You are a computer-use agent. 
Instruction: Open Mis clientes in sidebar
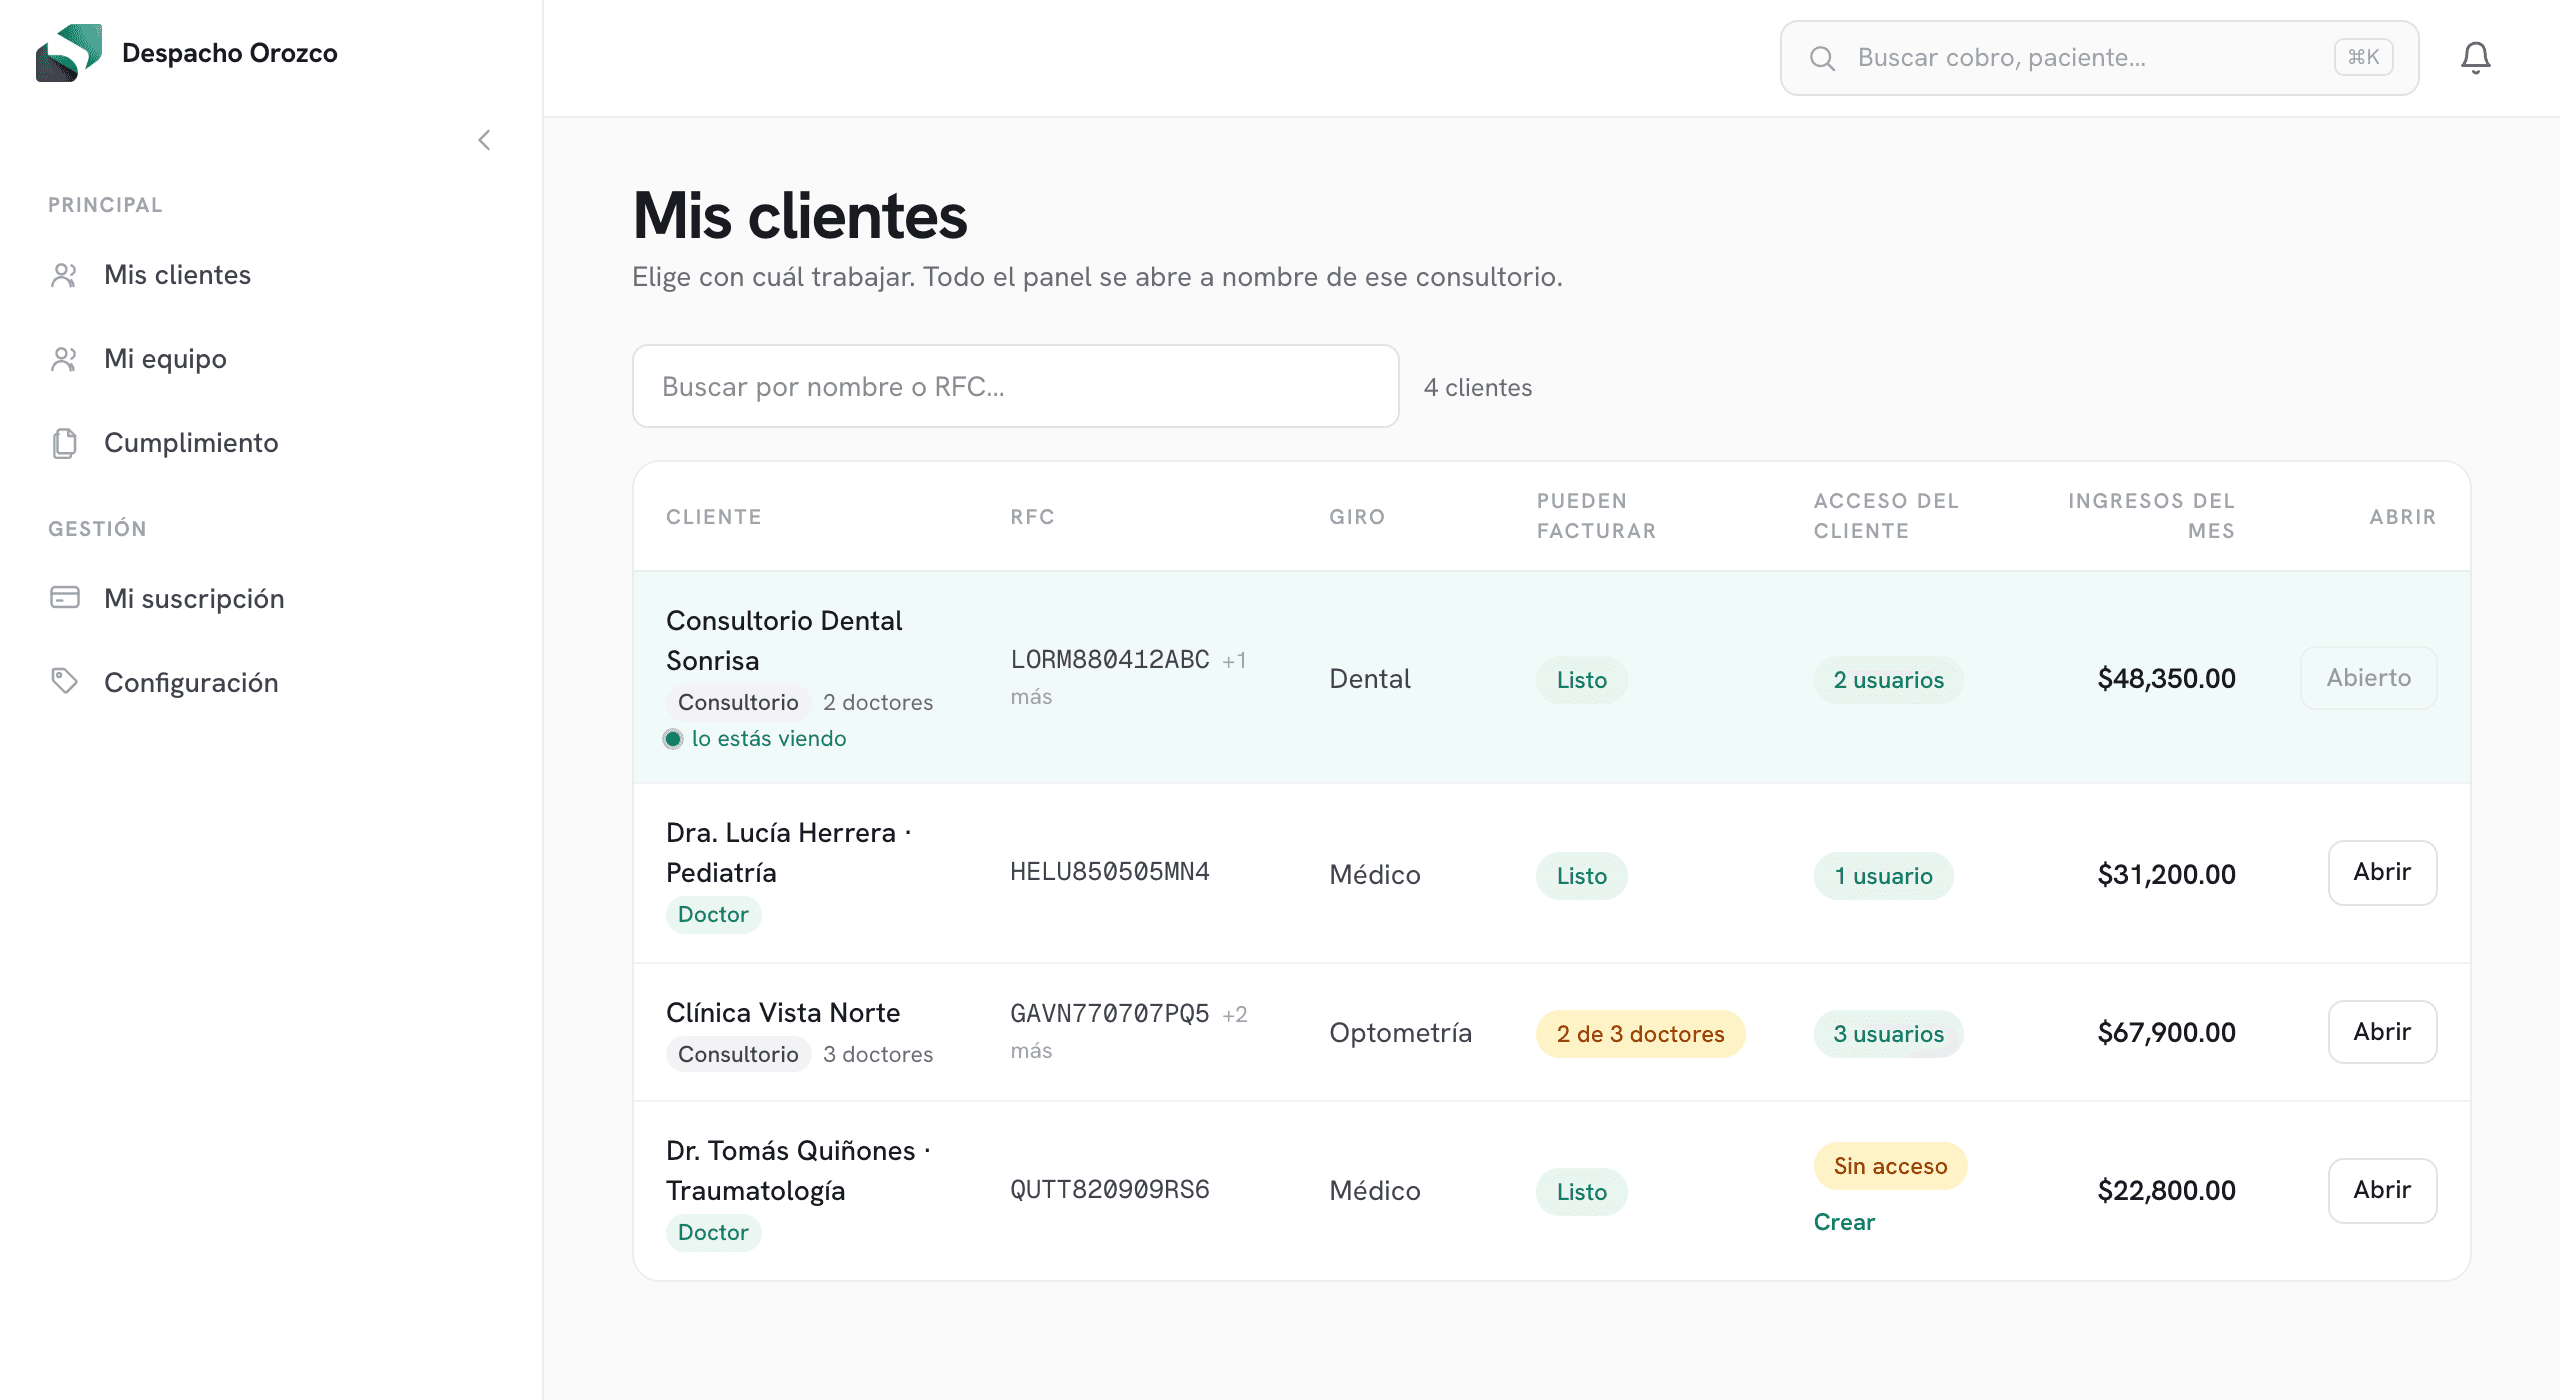pos(177,275)
